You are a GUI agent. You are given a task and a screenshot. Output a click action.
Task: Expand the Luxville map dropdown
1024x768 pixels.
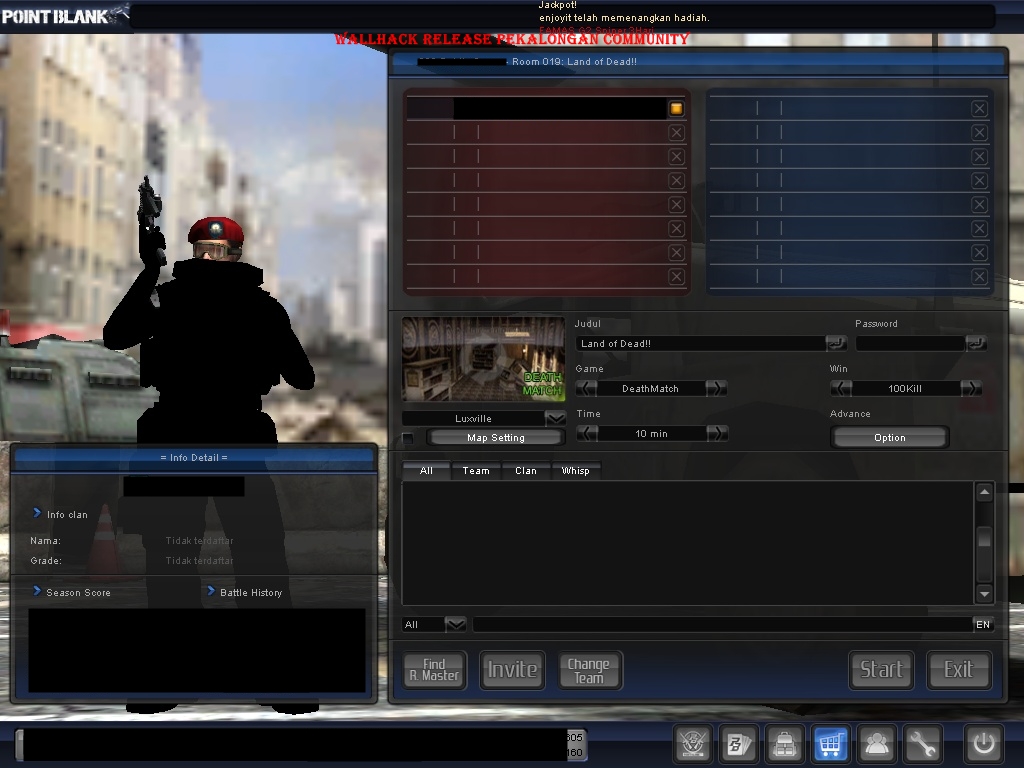pos(555,419)
